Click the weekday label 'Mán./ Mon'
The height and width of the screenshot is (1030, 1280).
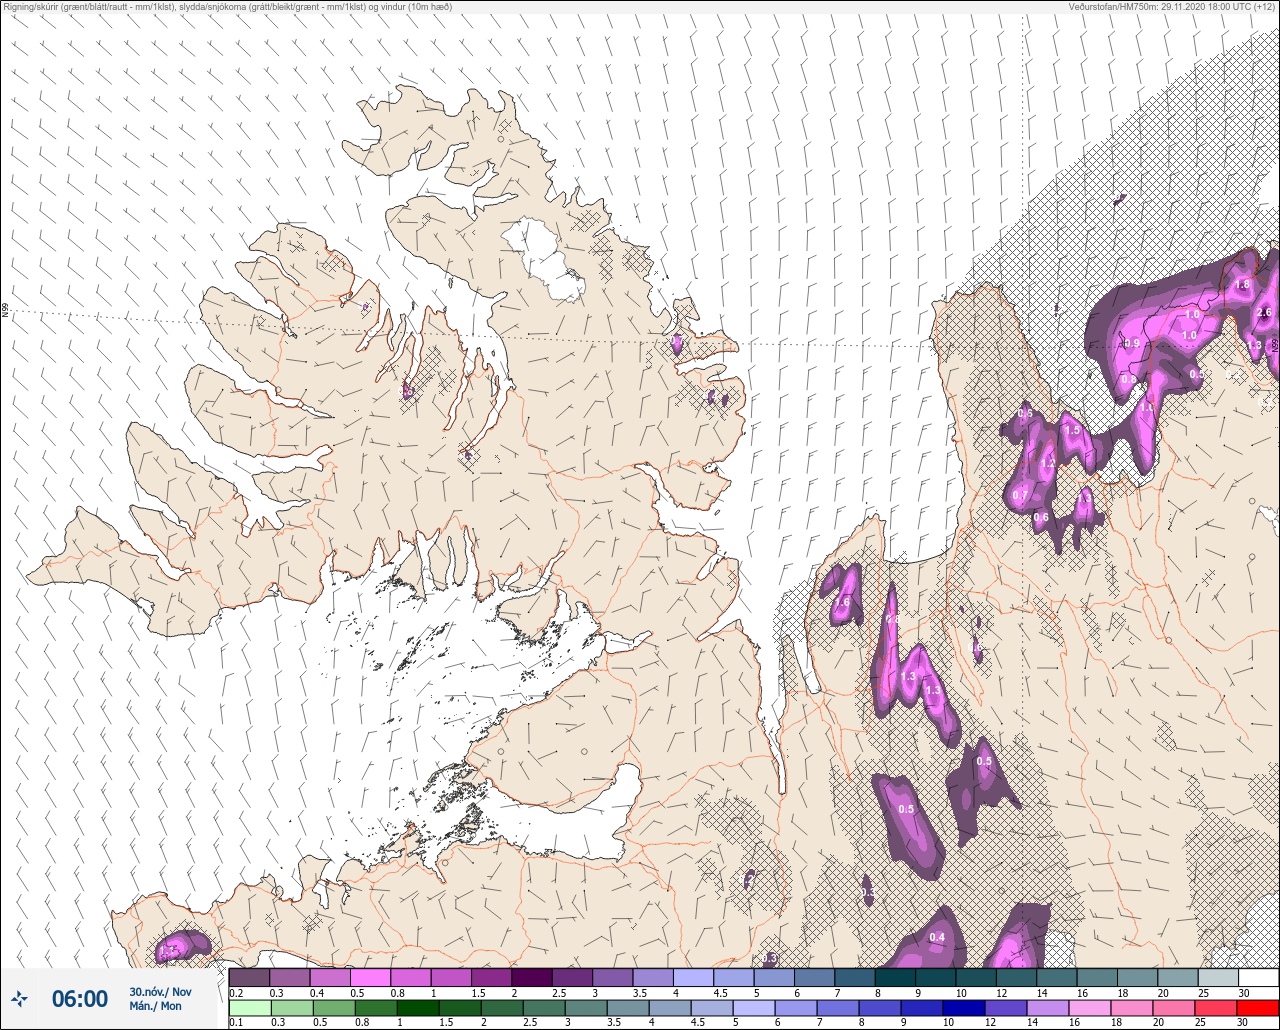point(155,1006)
